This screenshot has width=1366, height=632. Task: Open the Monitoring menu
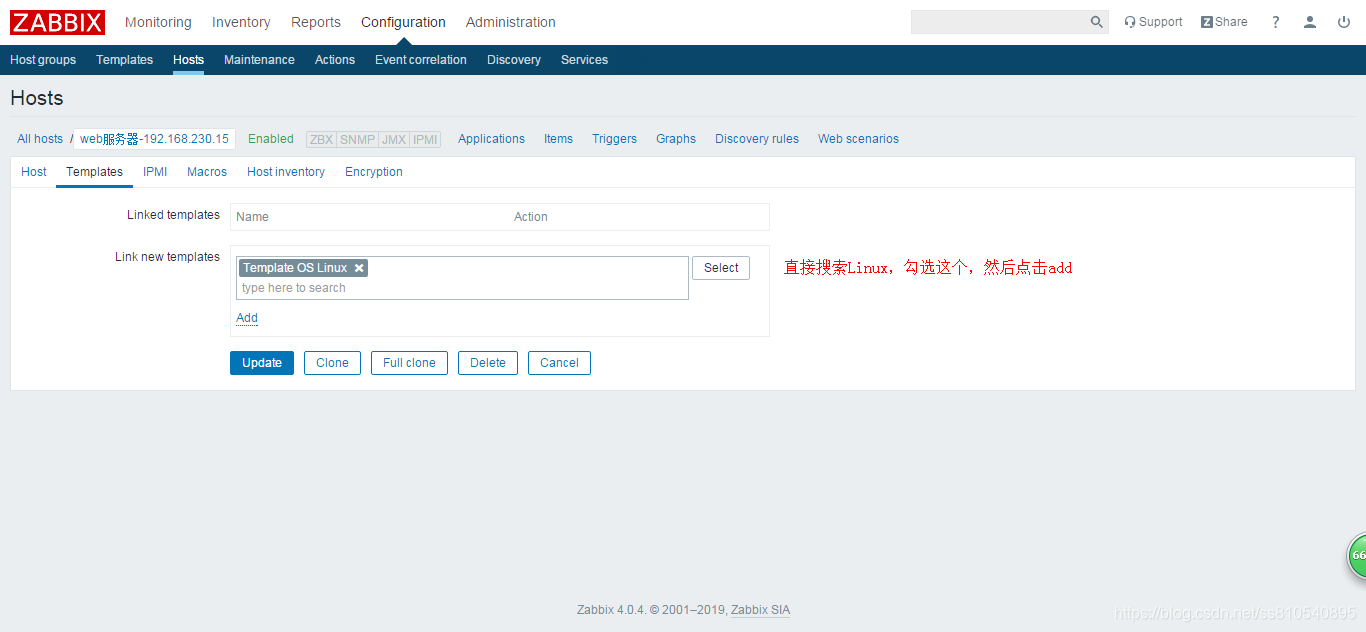click(x=158, y=22)
